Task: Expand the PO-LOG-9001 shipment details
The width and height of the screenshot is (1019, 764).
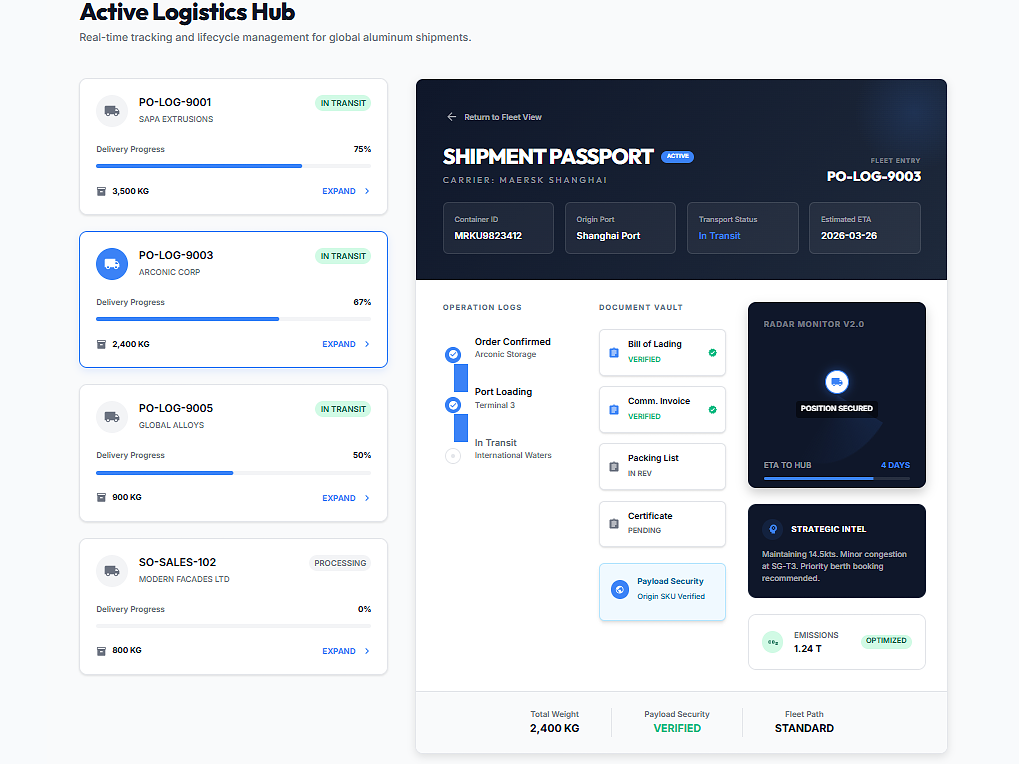Action: pyautogui.click(x=345, y=191)
